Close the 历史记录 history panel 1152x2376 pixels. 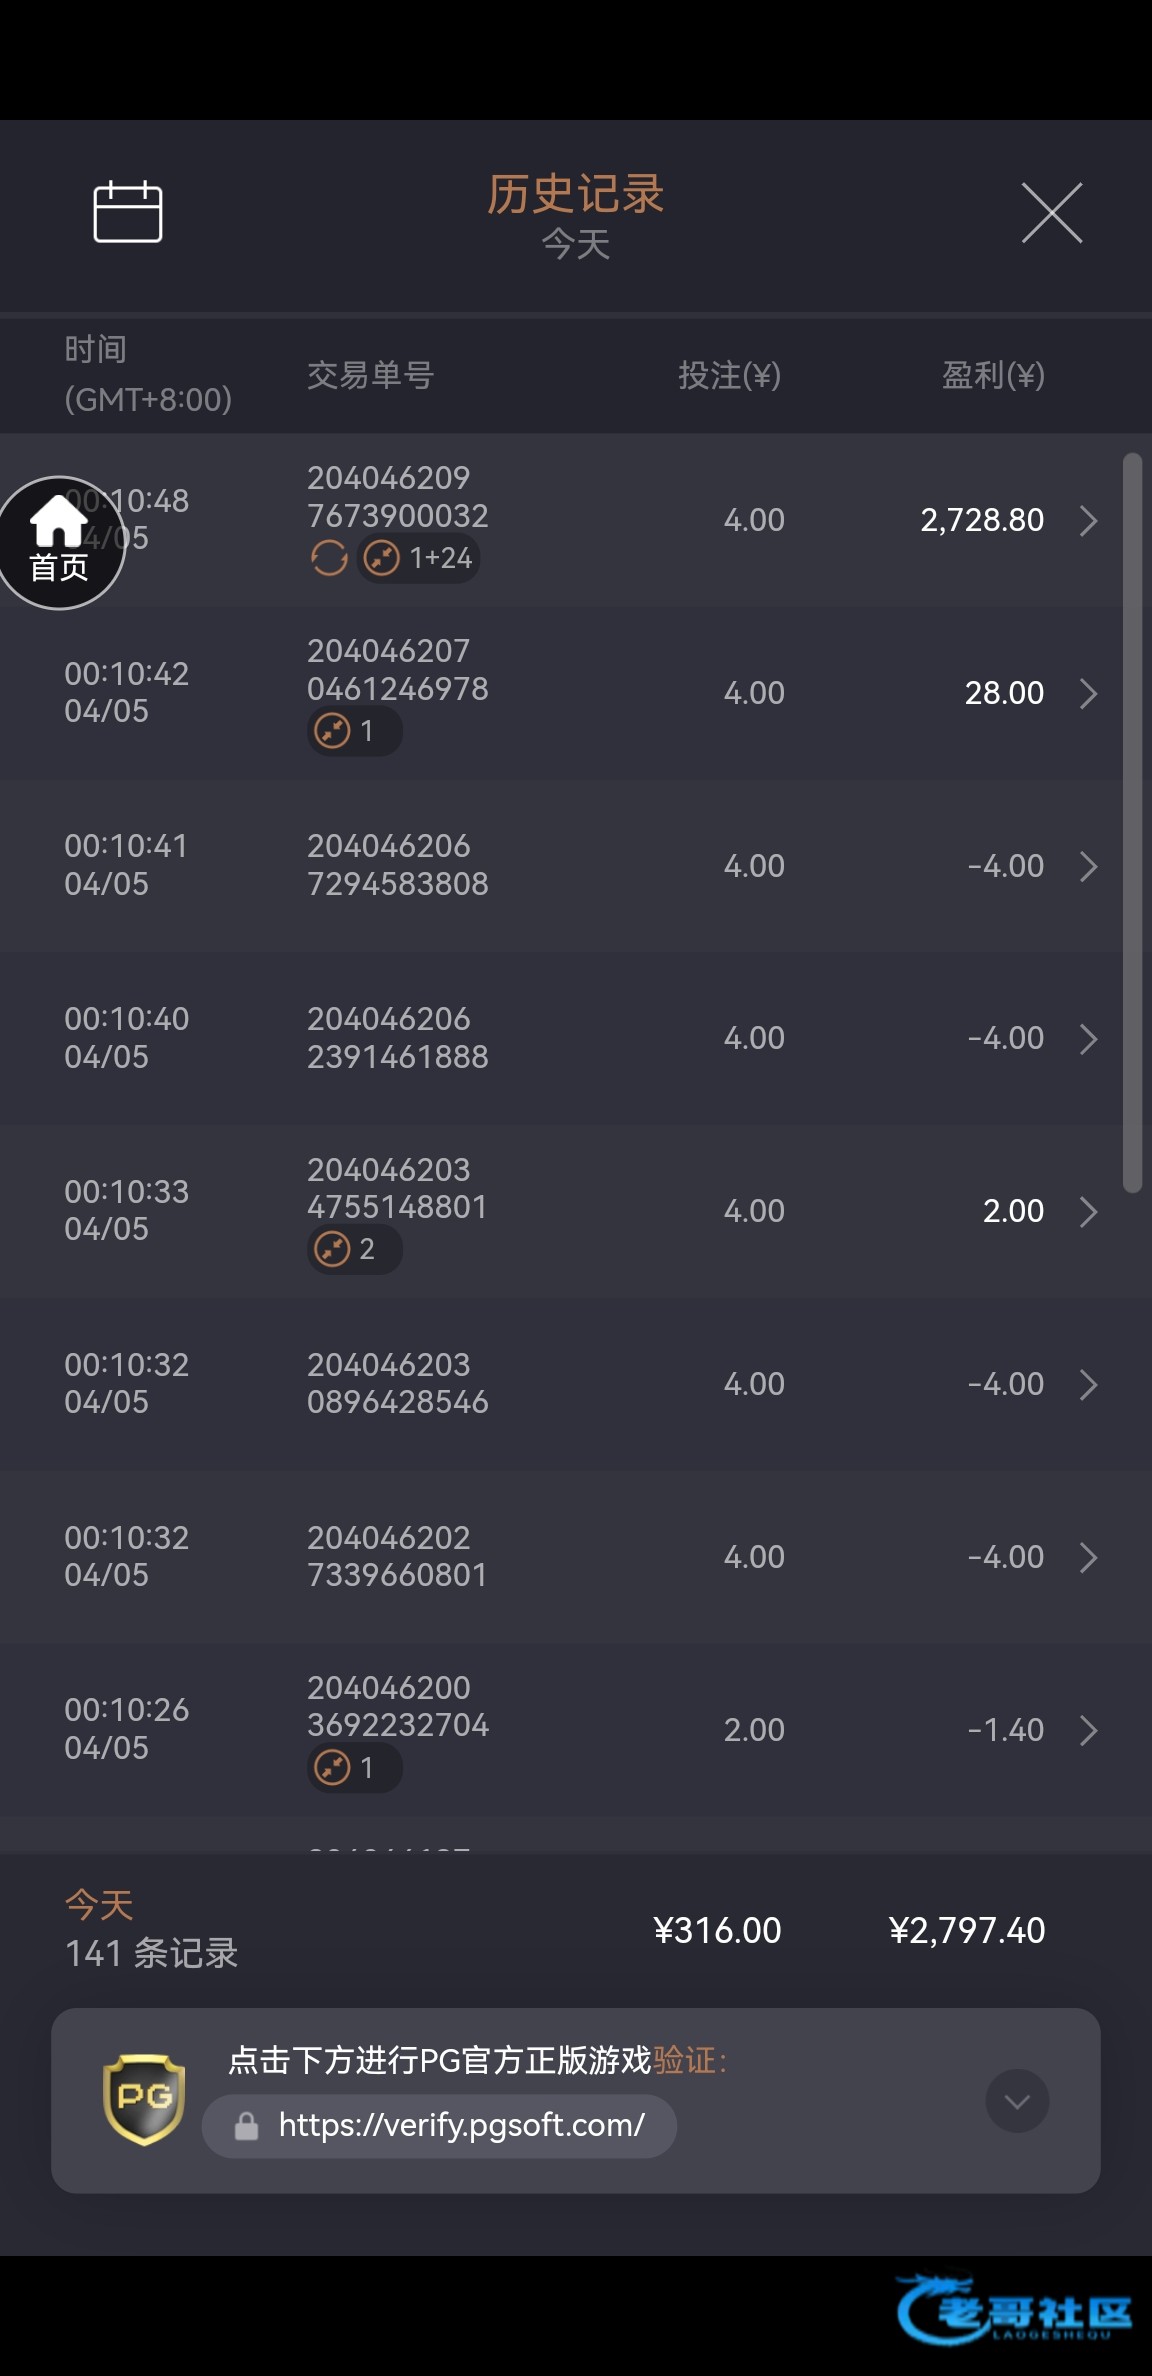pos(1051,212)
